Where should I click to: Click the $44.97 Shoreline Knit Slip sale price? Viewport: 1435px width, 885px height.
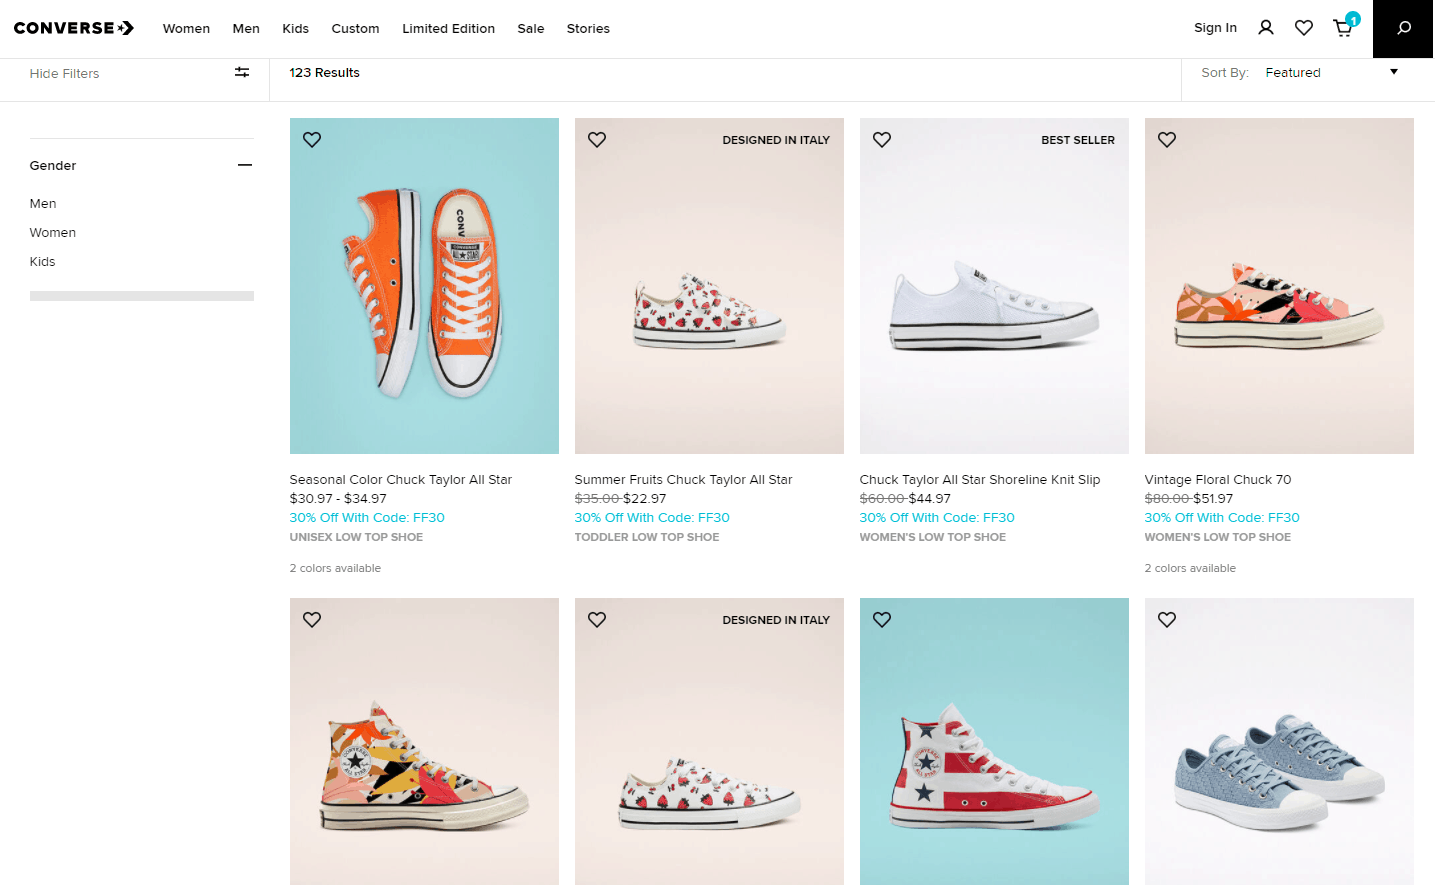[930, 499]
